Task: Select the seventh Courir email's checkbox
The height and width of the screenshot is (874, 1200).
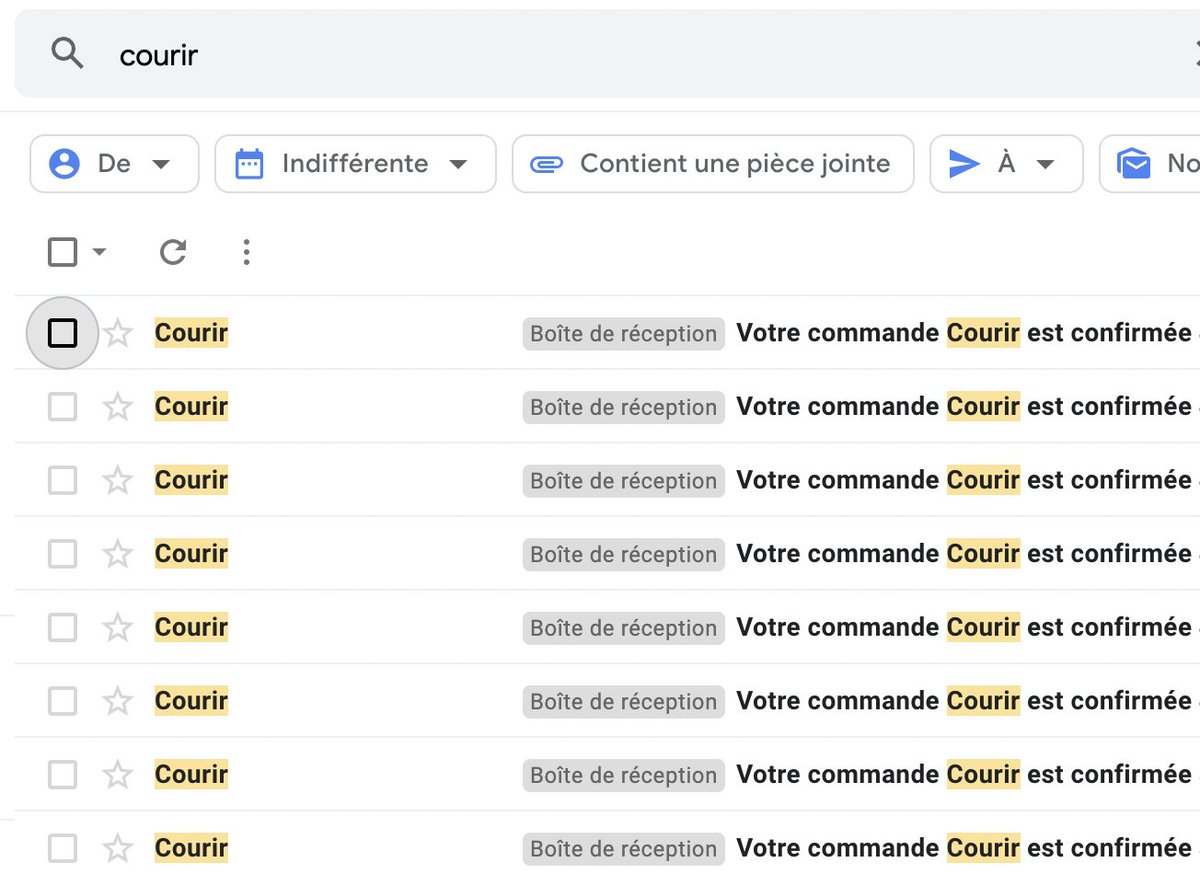Action: (x=63, y=775)
